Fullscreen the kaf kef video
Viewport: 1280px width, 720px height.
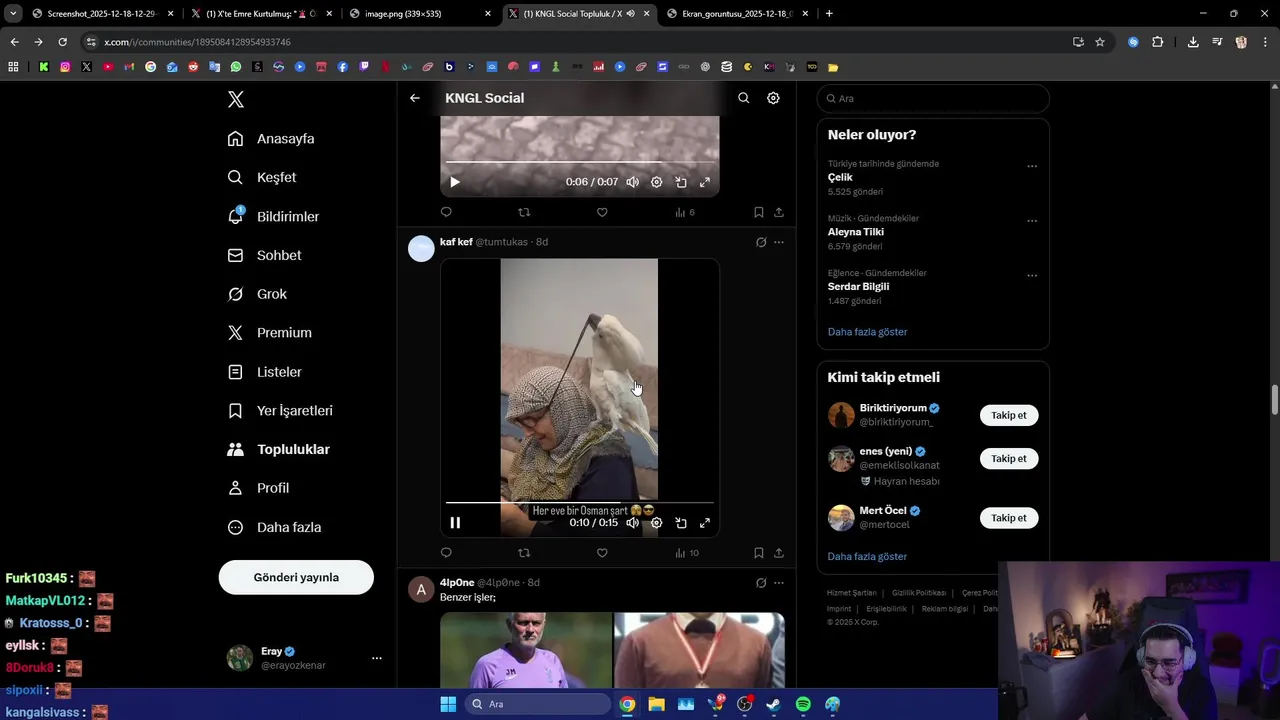click(705, 522)
